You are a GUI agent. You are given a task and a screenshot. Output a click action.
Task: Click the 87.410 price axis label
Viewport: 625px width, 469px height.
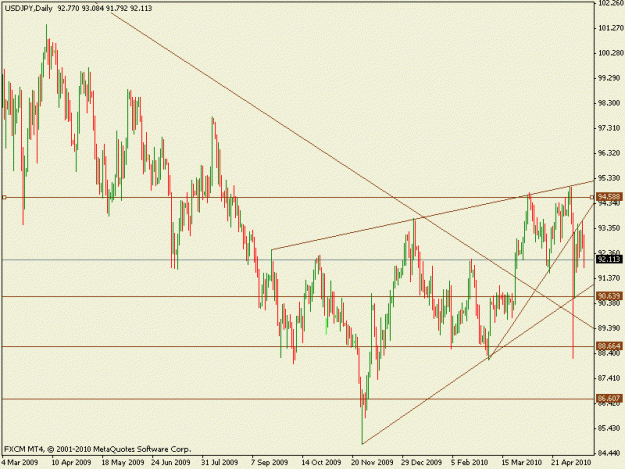pyautogui.click(x=610, y=378)
